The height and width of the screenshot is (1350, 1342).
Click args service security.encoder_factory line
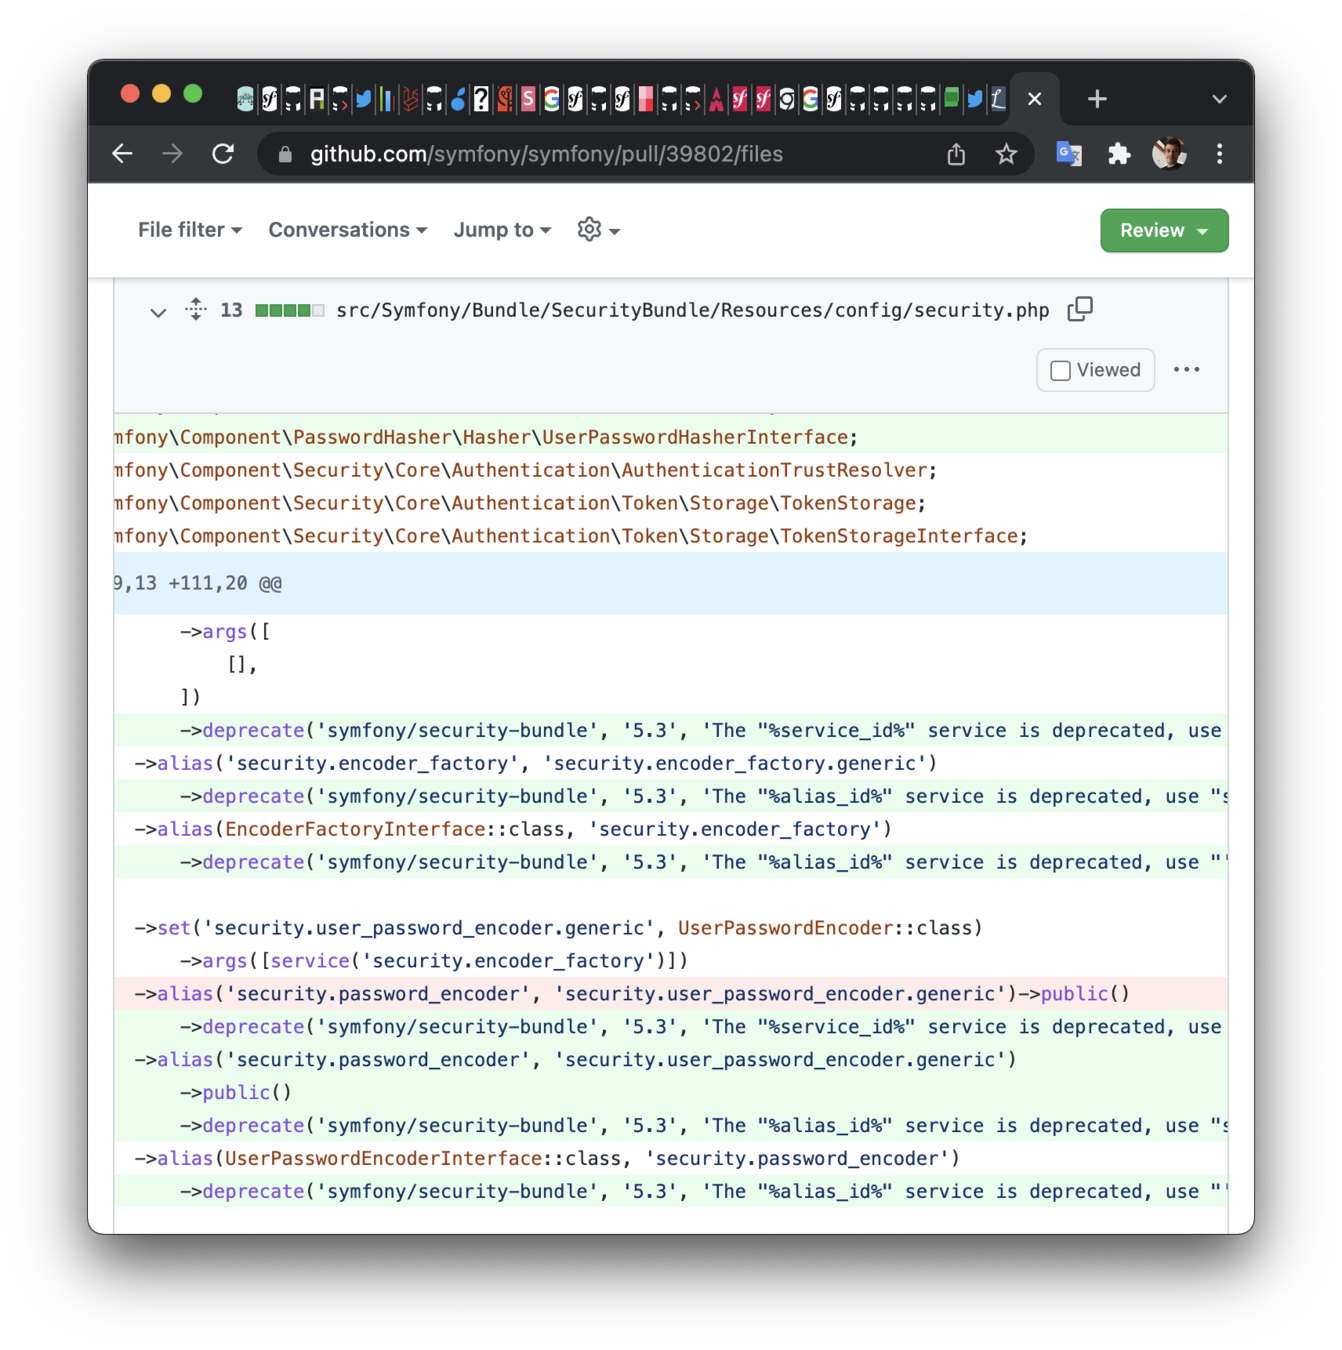coord(670,960)
